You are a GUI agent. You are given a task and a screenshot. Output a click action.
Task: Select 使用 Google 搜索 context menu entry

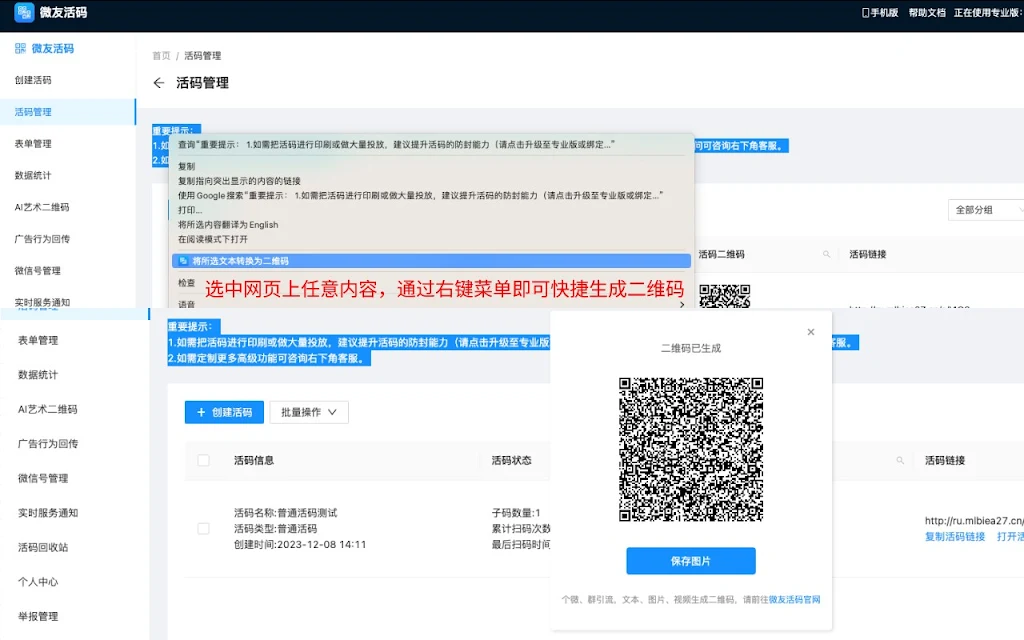click(421, 195)
